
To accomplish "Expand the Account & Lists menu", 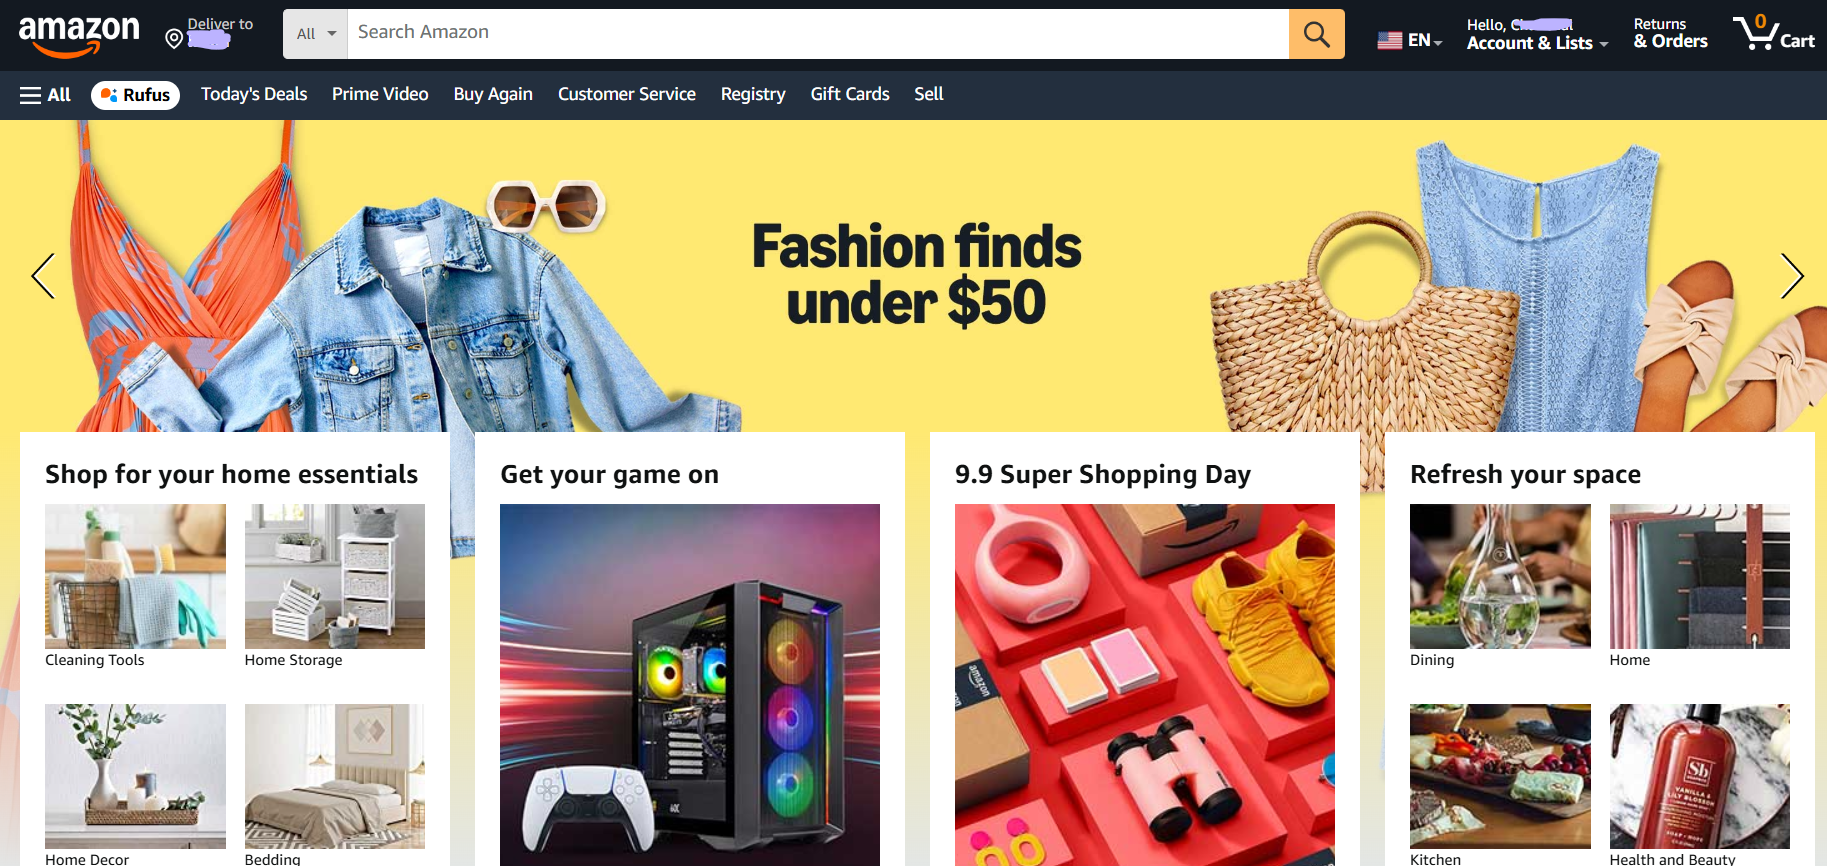I will coord(1537,34).
